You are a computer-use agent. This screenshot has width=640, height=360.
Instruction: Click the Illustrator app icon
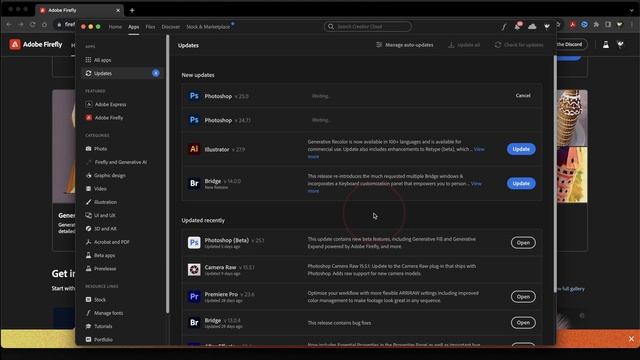pyautogui.click(x=194, y=149)
